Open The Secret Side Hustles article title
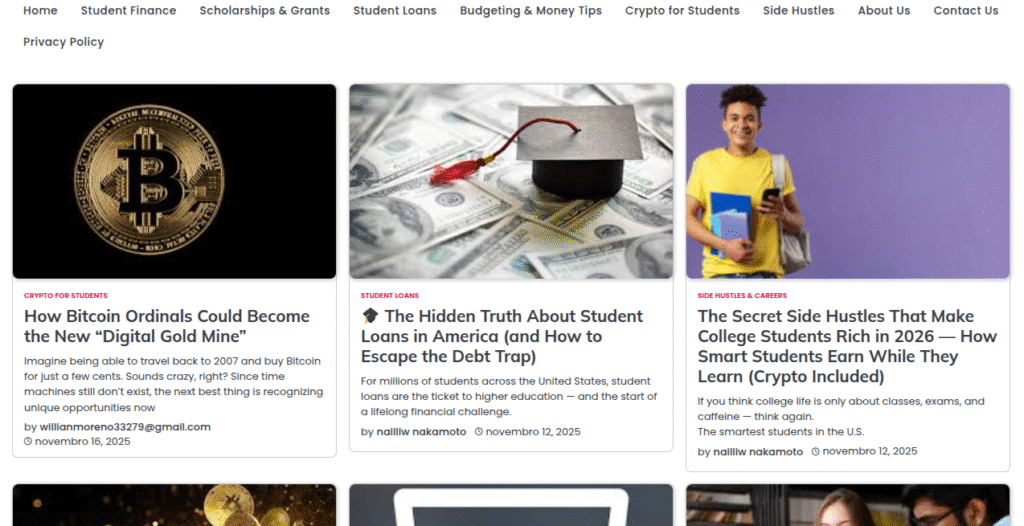This screenshot has width=1024, height=526. 847,346
